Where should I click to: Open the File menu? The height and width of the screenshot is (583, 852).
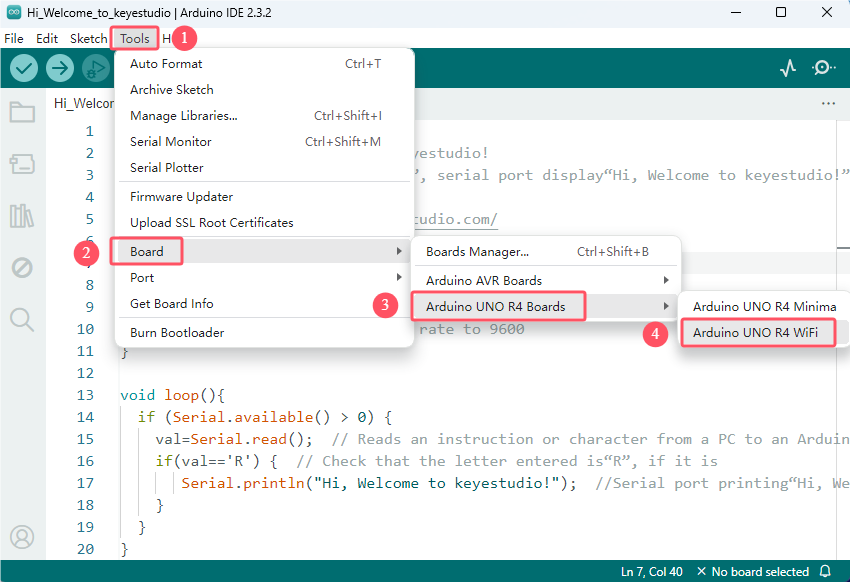pyautogui.click(x=14, y=39)
